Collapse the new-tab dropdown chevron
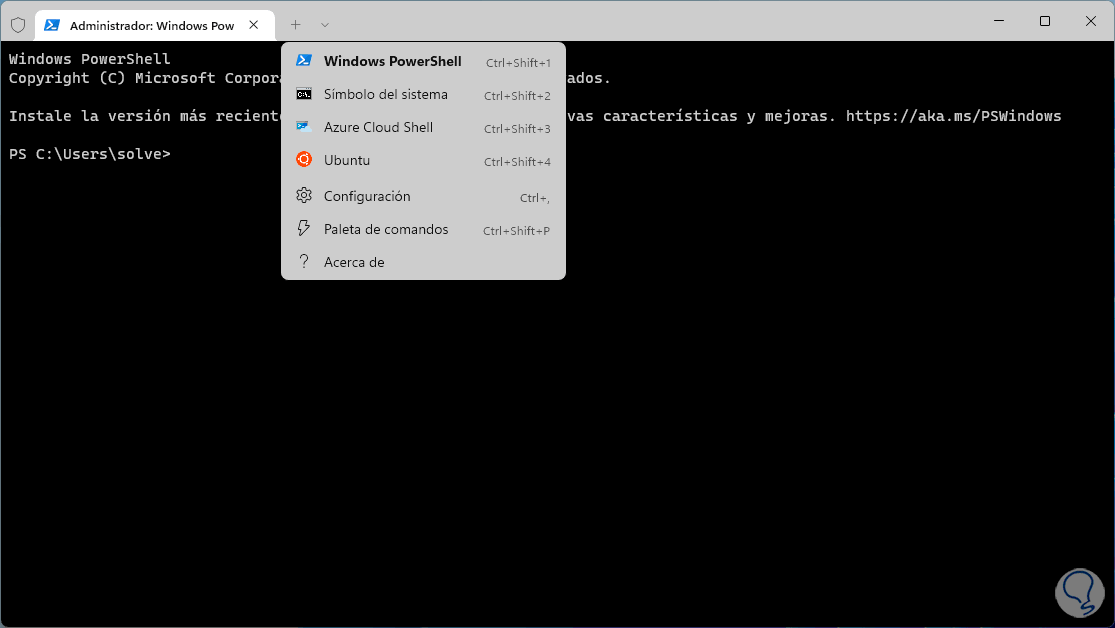Image resolution: width=1115 pixels, height=628 pixels. click(x=325, y=25)
